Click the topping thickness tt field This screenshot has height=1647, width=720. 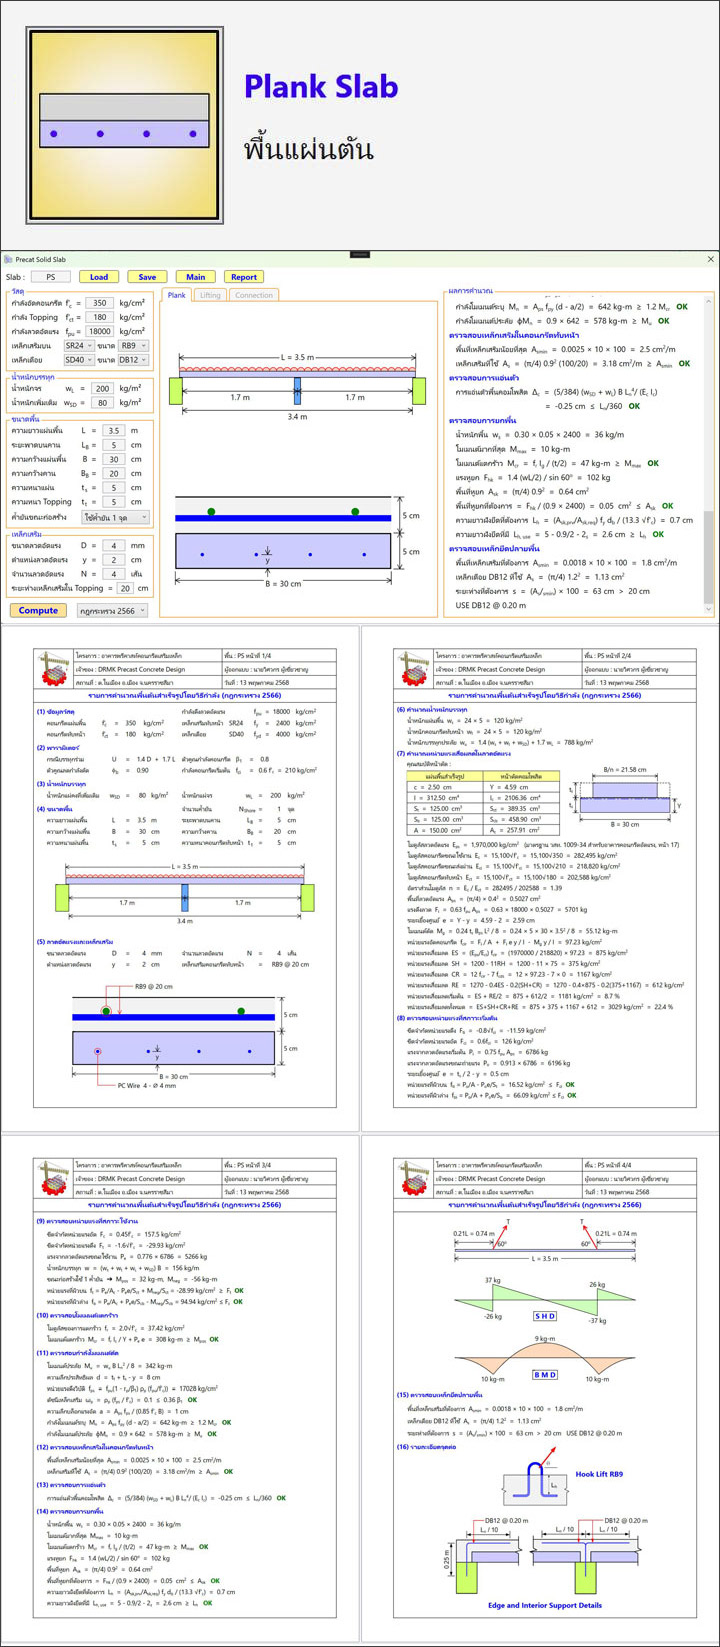tap(116, 502)
